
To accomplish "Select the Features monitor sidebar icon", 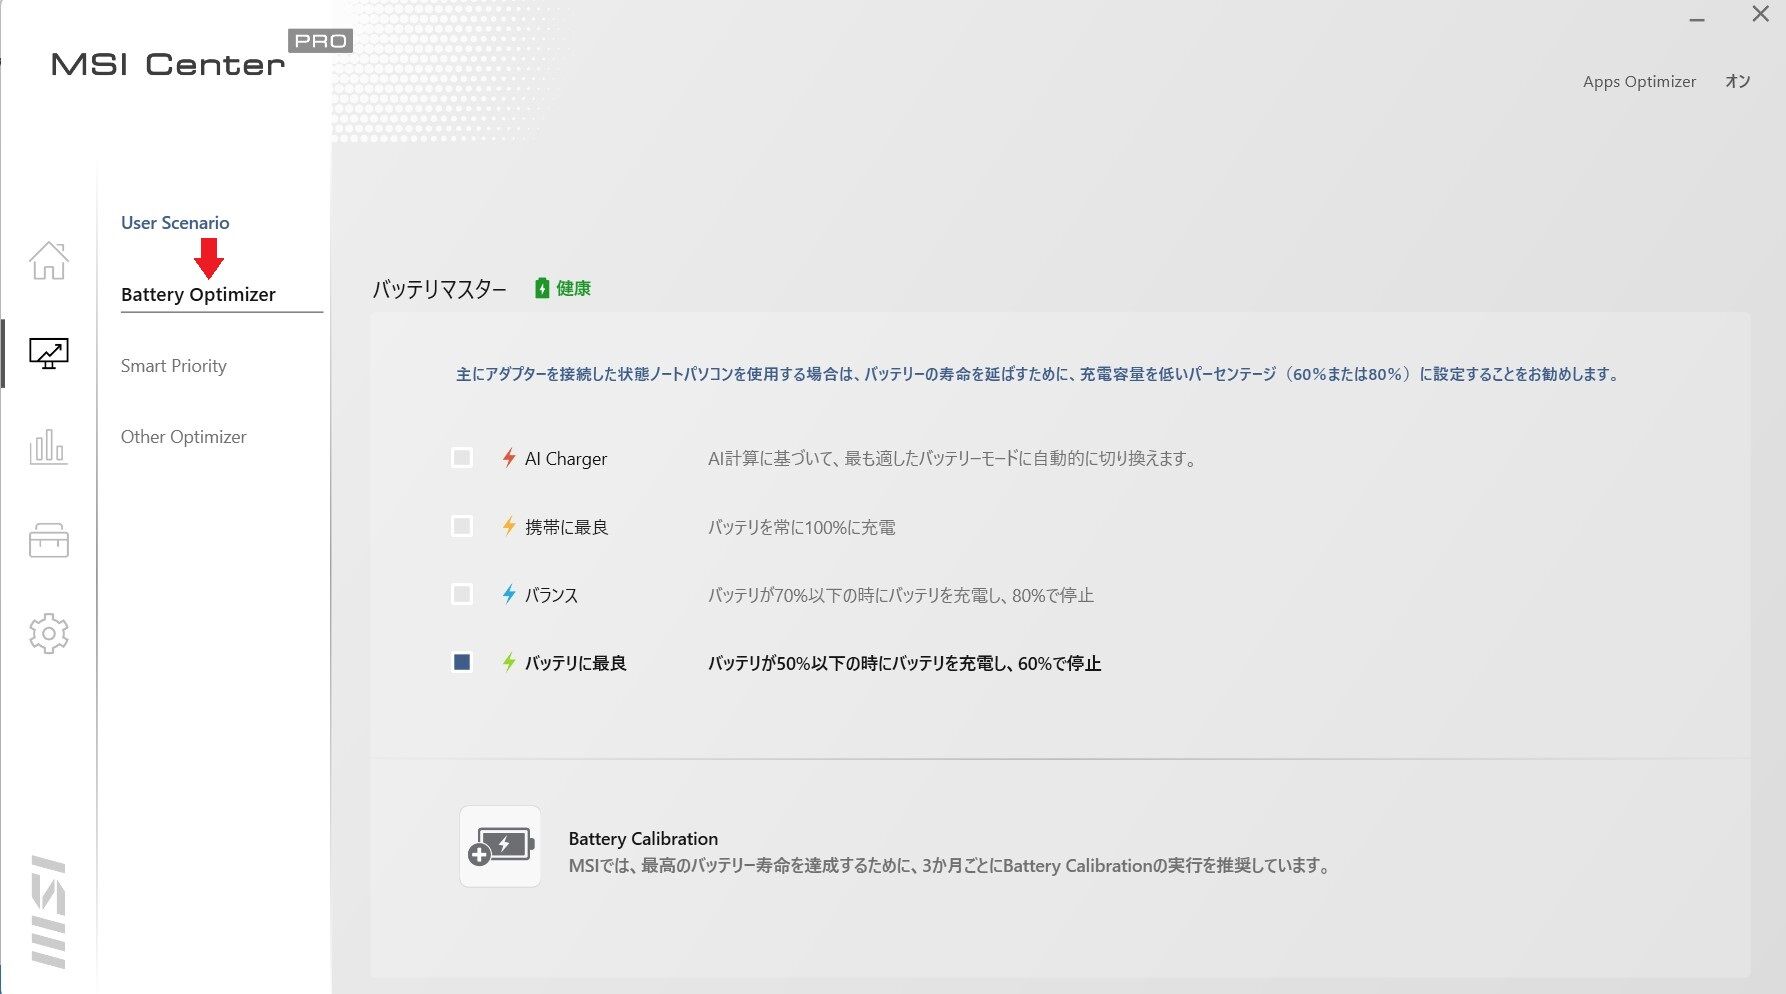I will (x=48, y=353).
